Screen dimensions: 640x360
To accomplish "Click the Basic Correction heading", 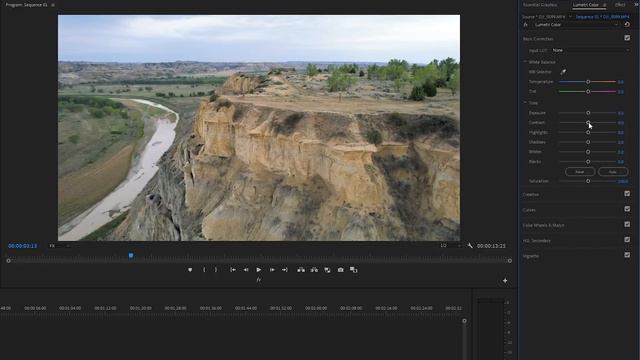I will click(x=538, y=39).
